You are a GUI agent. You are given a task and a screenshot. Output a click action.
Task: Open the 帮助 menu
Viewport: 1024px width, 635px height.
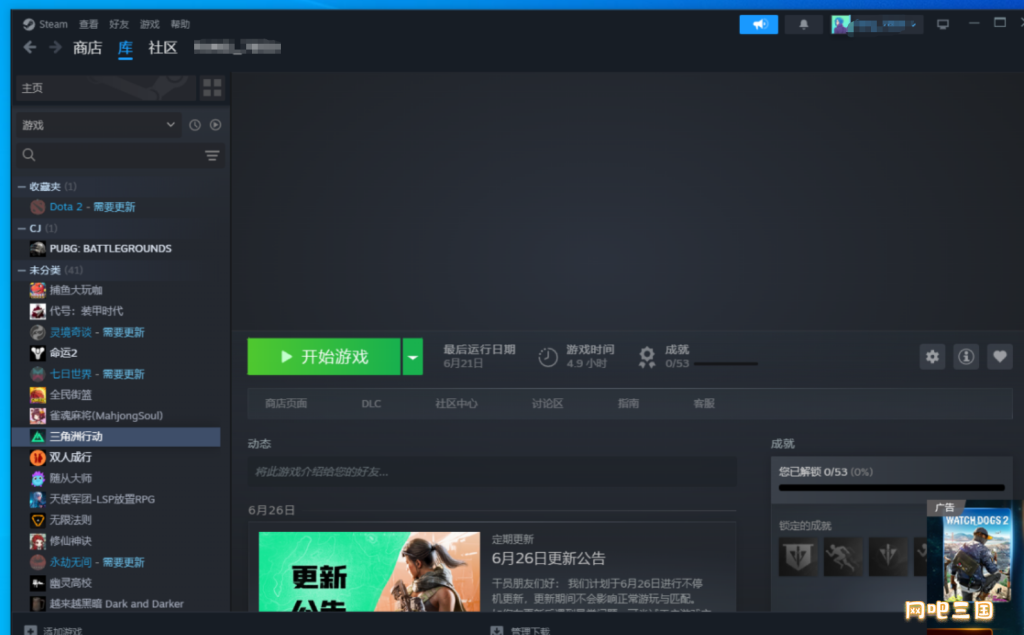180,24
